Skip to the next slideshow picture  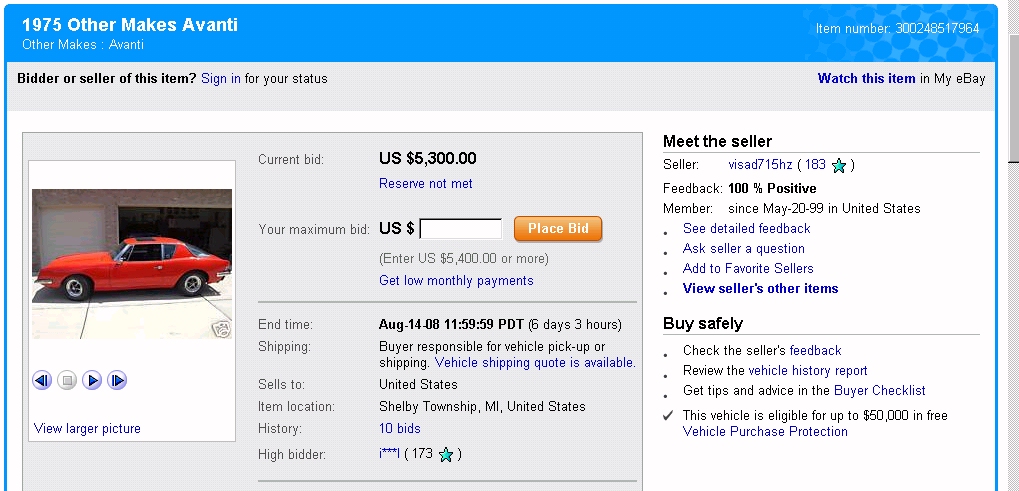click(x=117, y=380)
